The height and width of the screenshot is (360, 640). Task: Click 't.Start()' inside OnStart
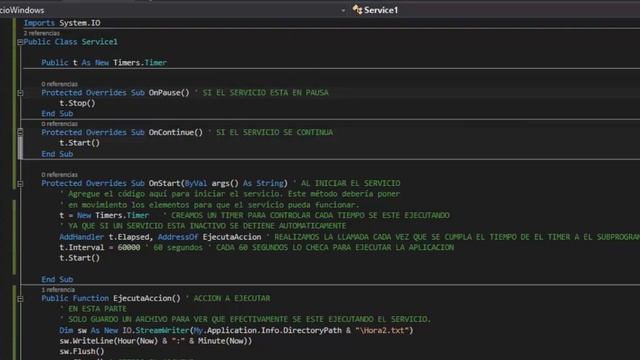80,258
